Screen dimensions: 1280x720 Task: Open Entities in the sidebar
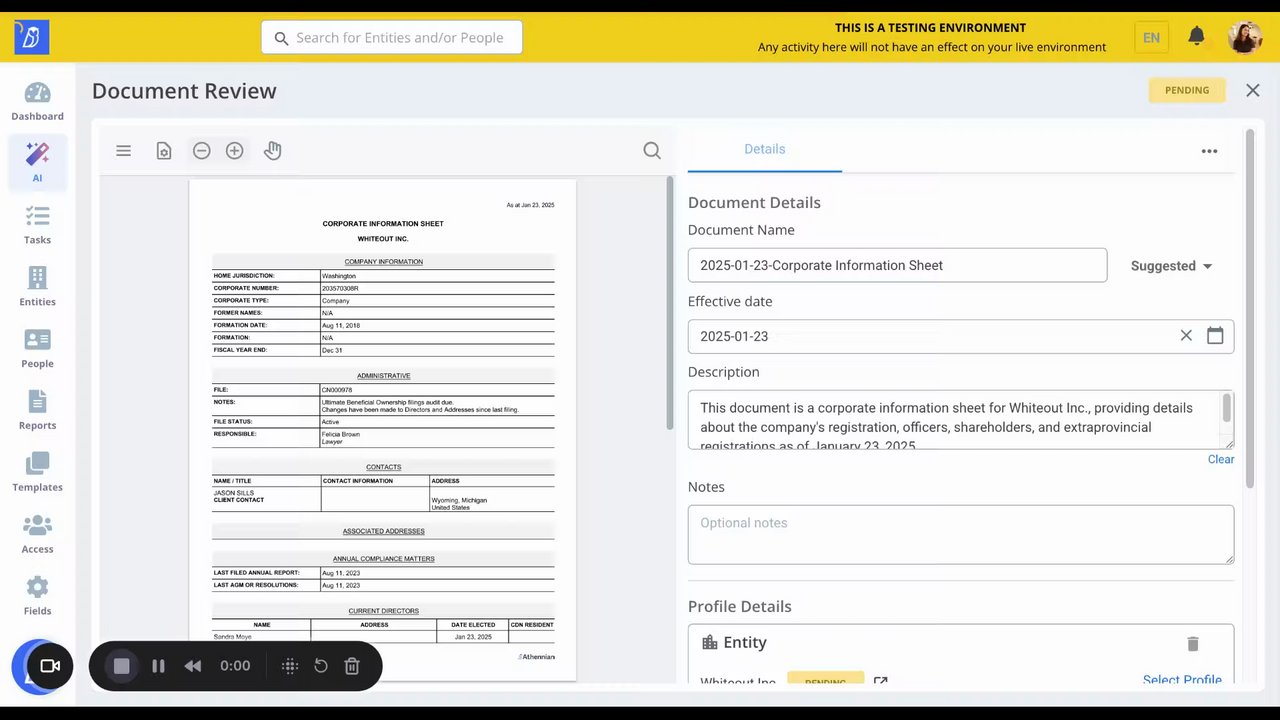pyautogui.click(x=37, y=287)
